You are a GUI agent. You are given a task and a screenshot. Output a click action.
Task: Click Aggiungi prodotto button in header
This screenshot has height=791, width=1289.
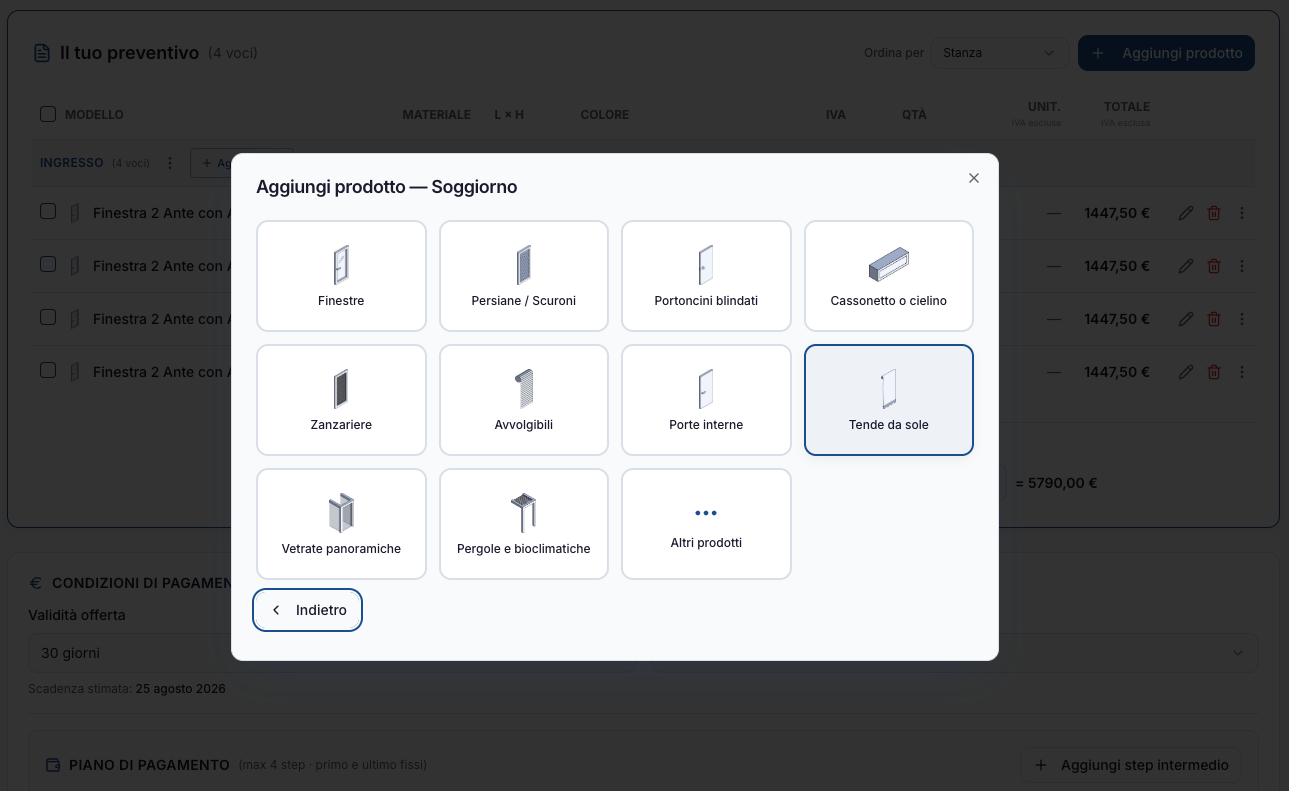1166,53
